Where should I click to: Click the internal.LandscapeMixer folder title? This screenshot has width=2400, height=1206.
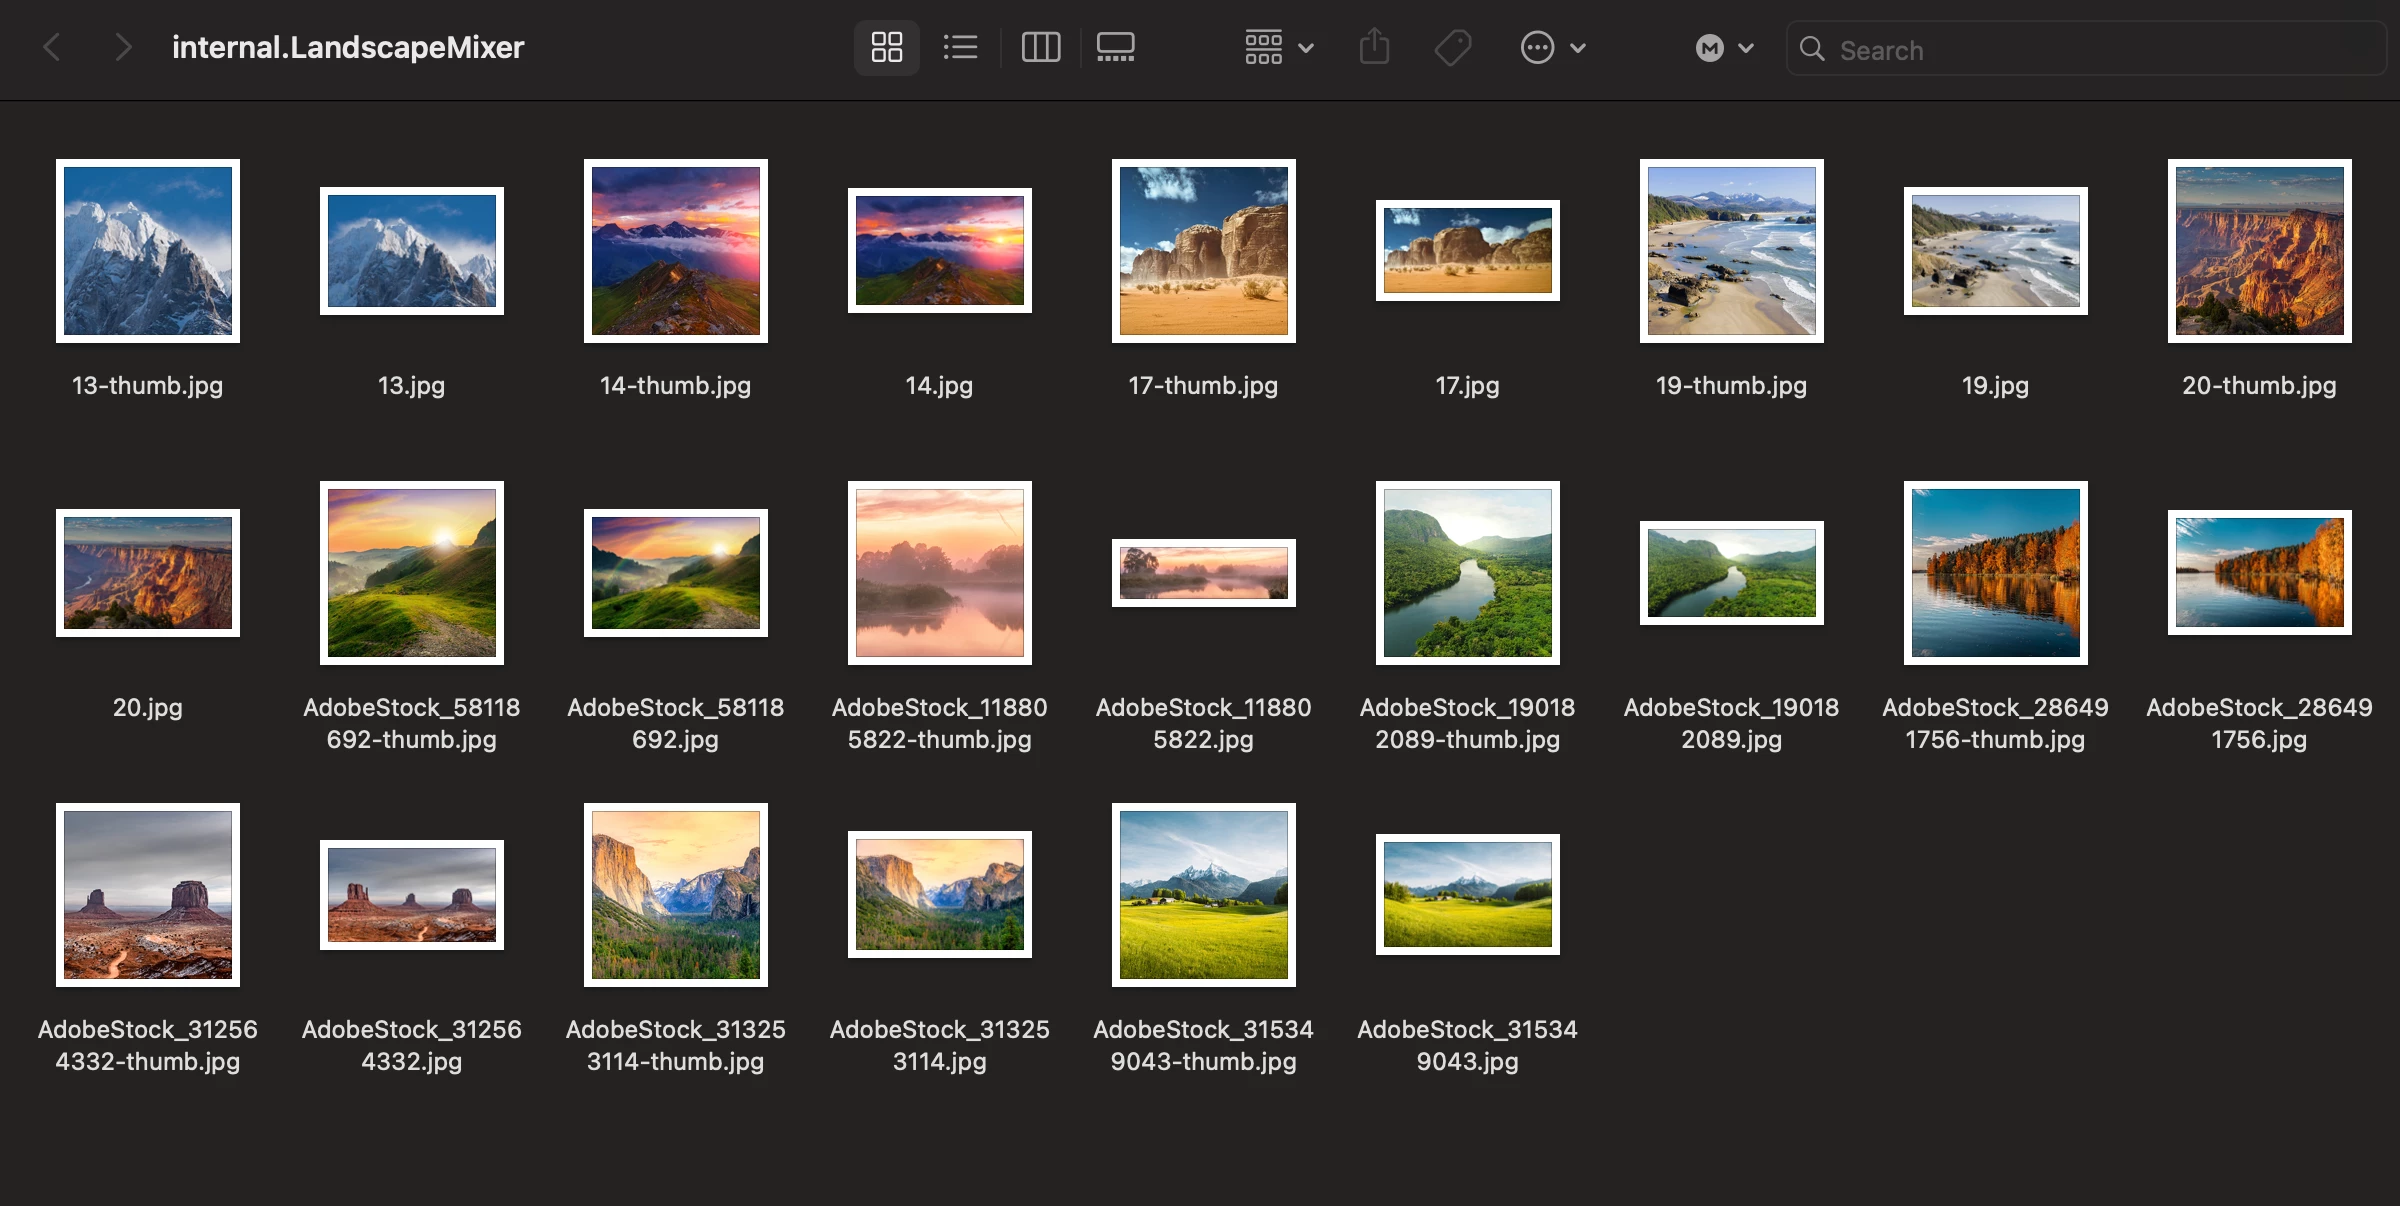point(347,47)
